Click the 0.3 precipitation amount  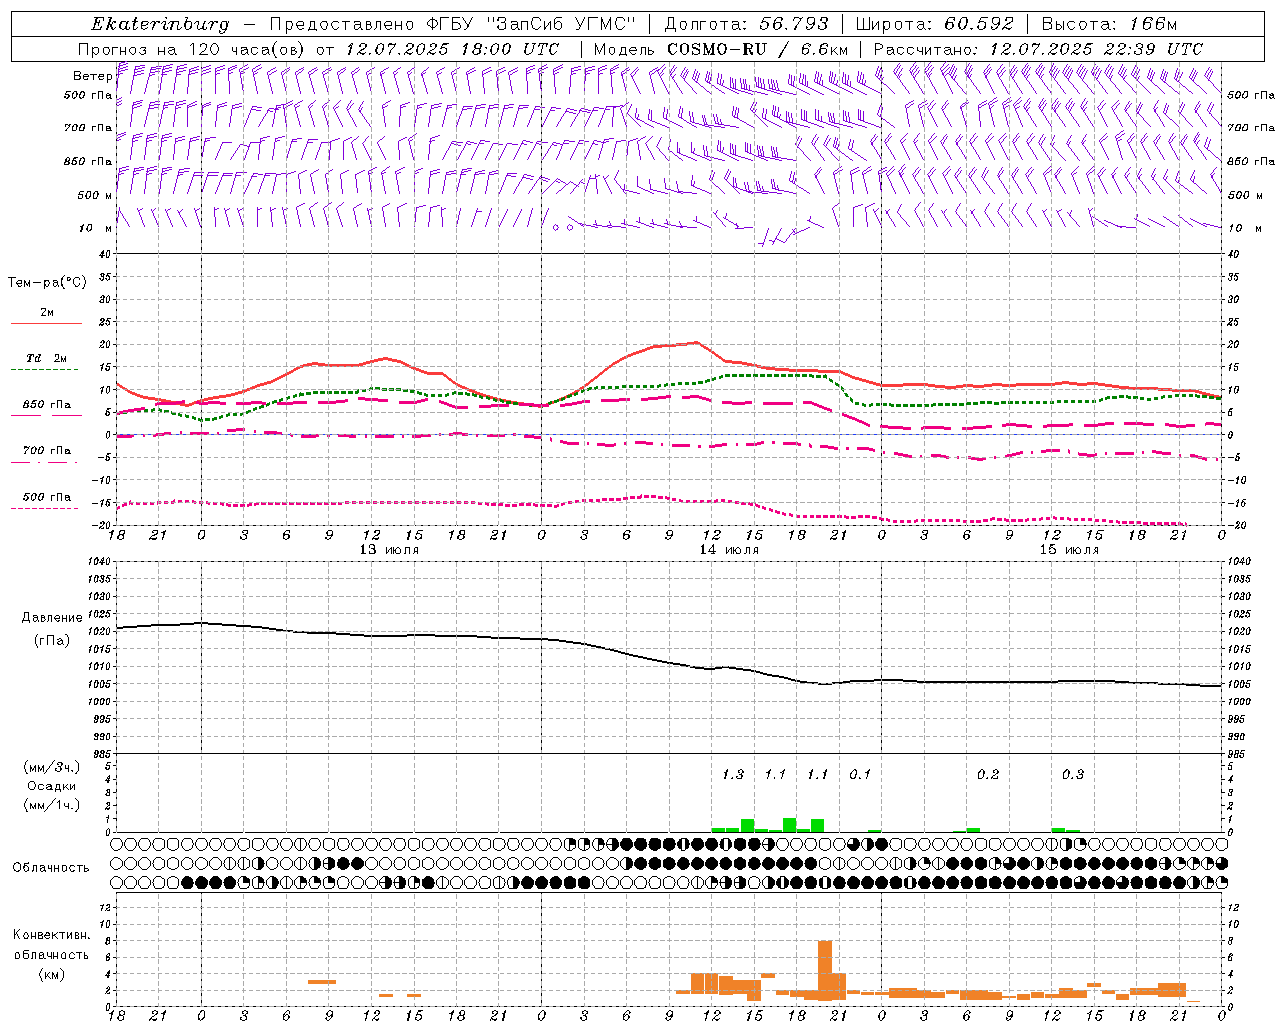(1073, 774)
